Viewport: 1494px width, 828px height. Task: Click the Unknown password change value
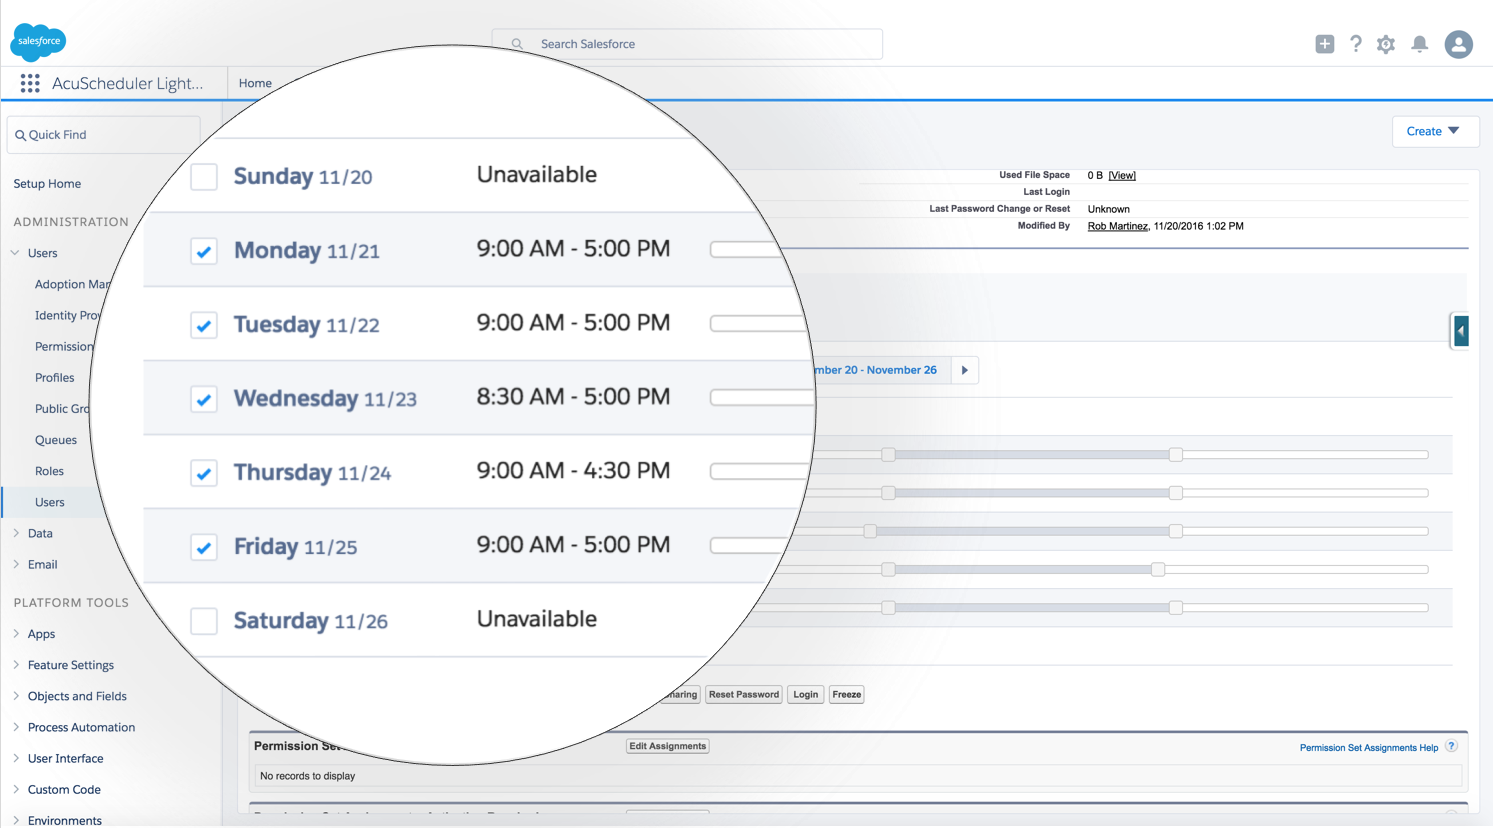coord(1109,209)
